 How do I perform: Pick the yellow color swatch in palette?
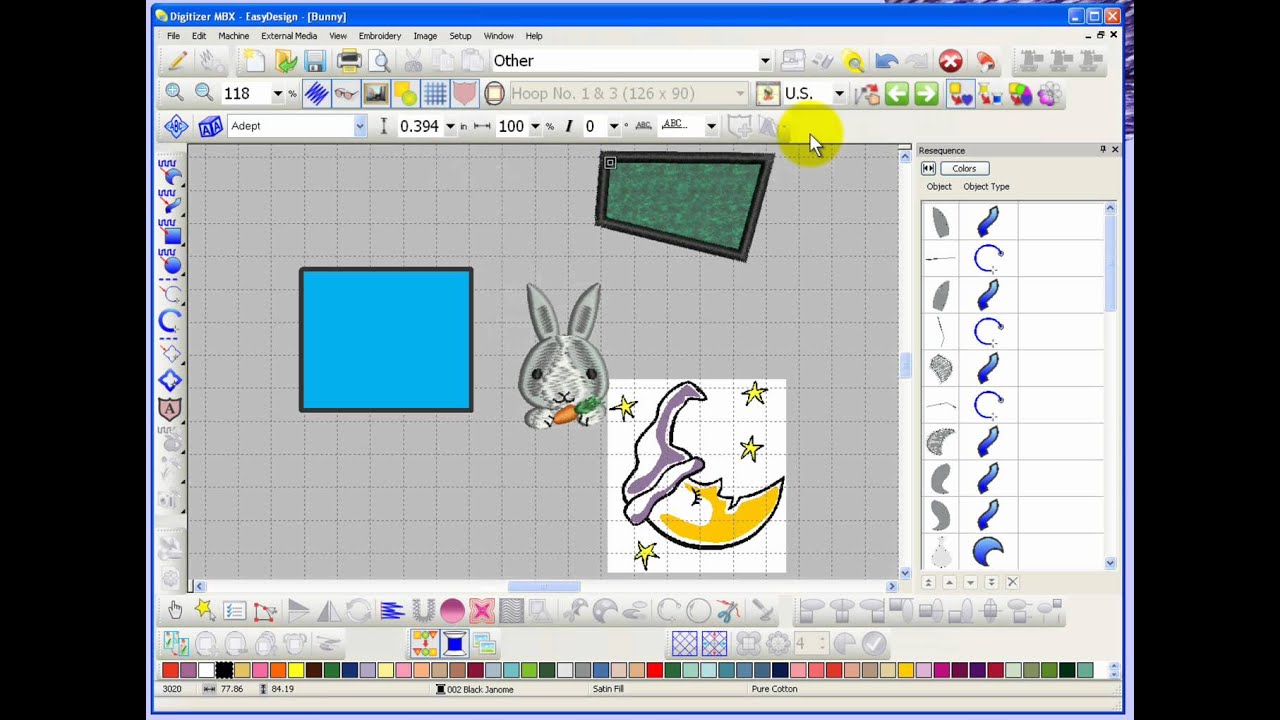pyautogui.click(x=296, y=670)
